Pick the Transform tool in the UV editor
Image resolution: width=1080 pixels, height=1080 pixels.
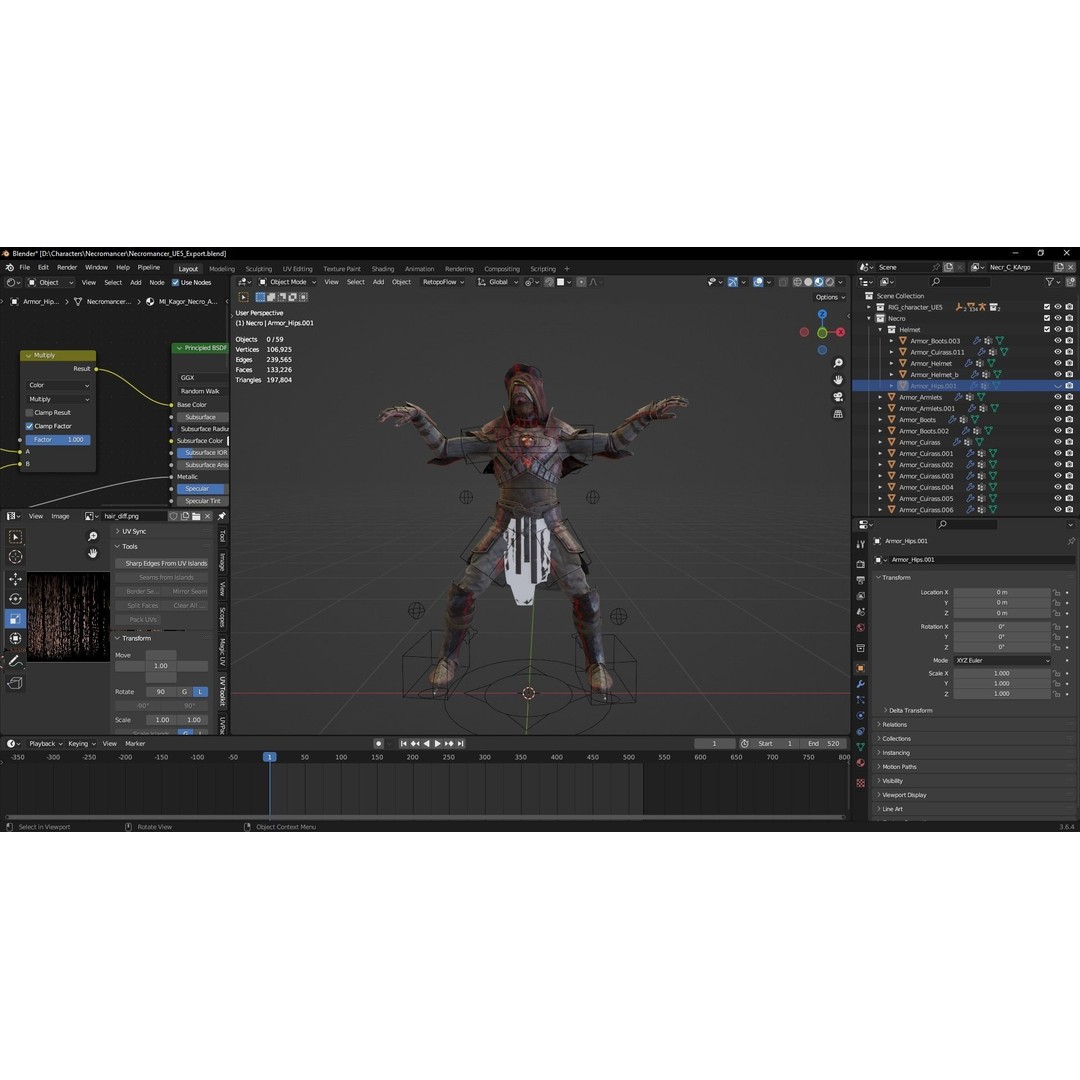click(x=15, y=639)
